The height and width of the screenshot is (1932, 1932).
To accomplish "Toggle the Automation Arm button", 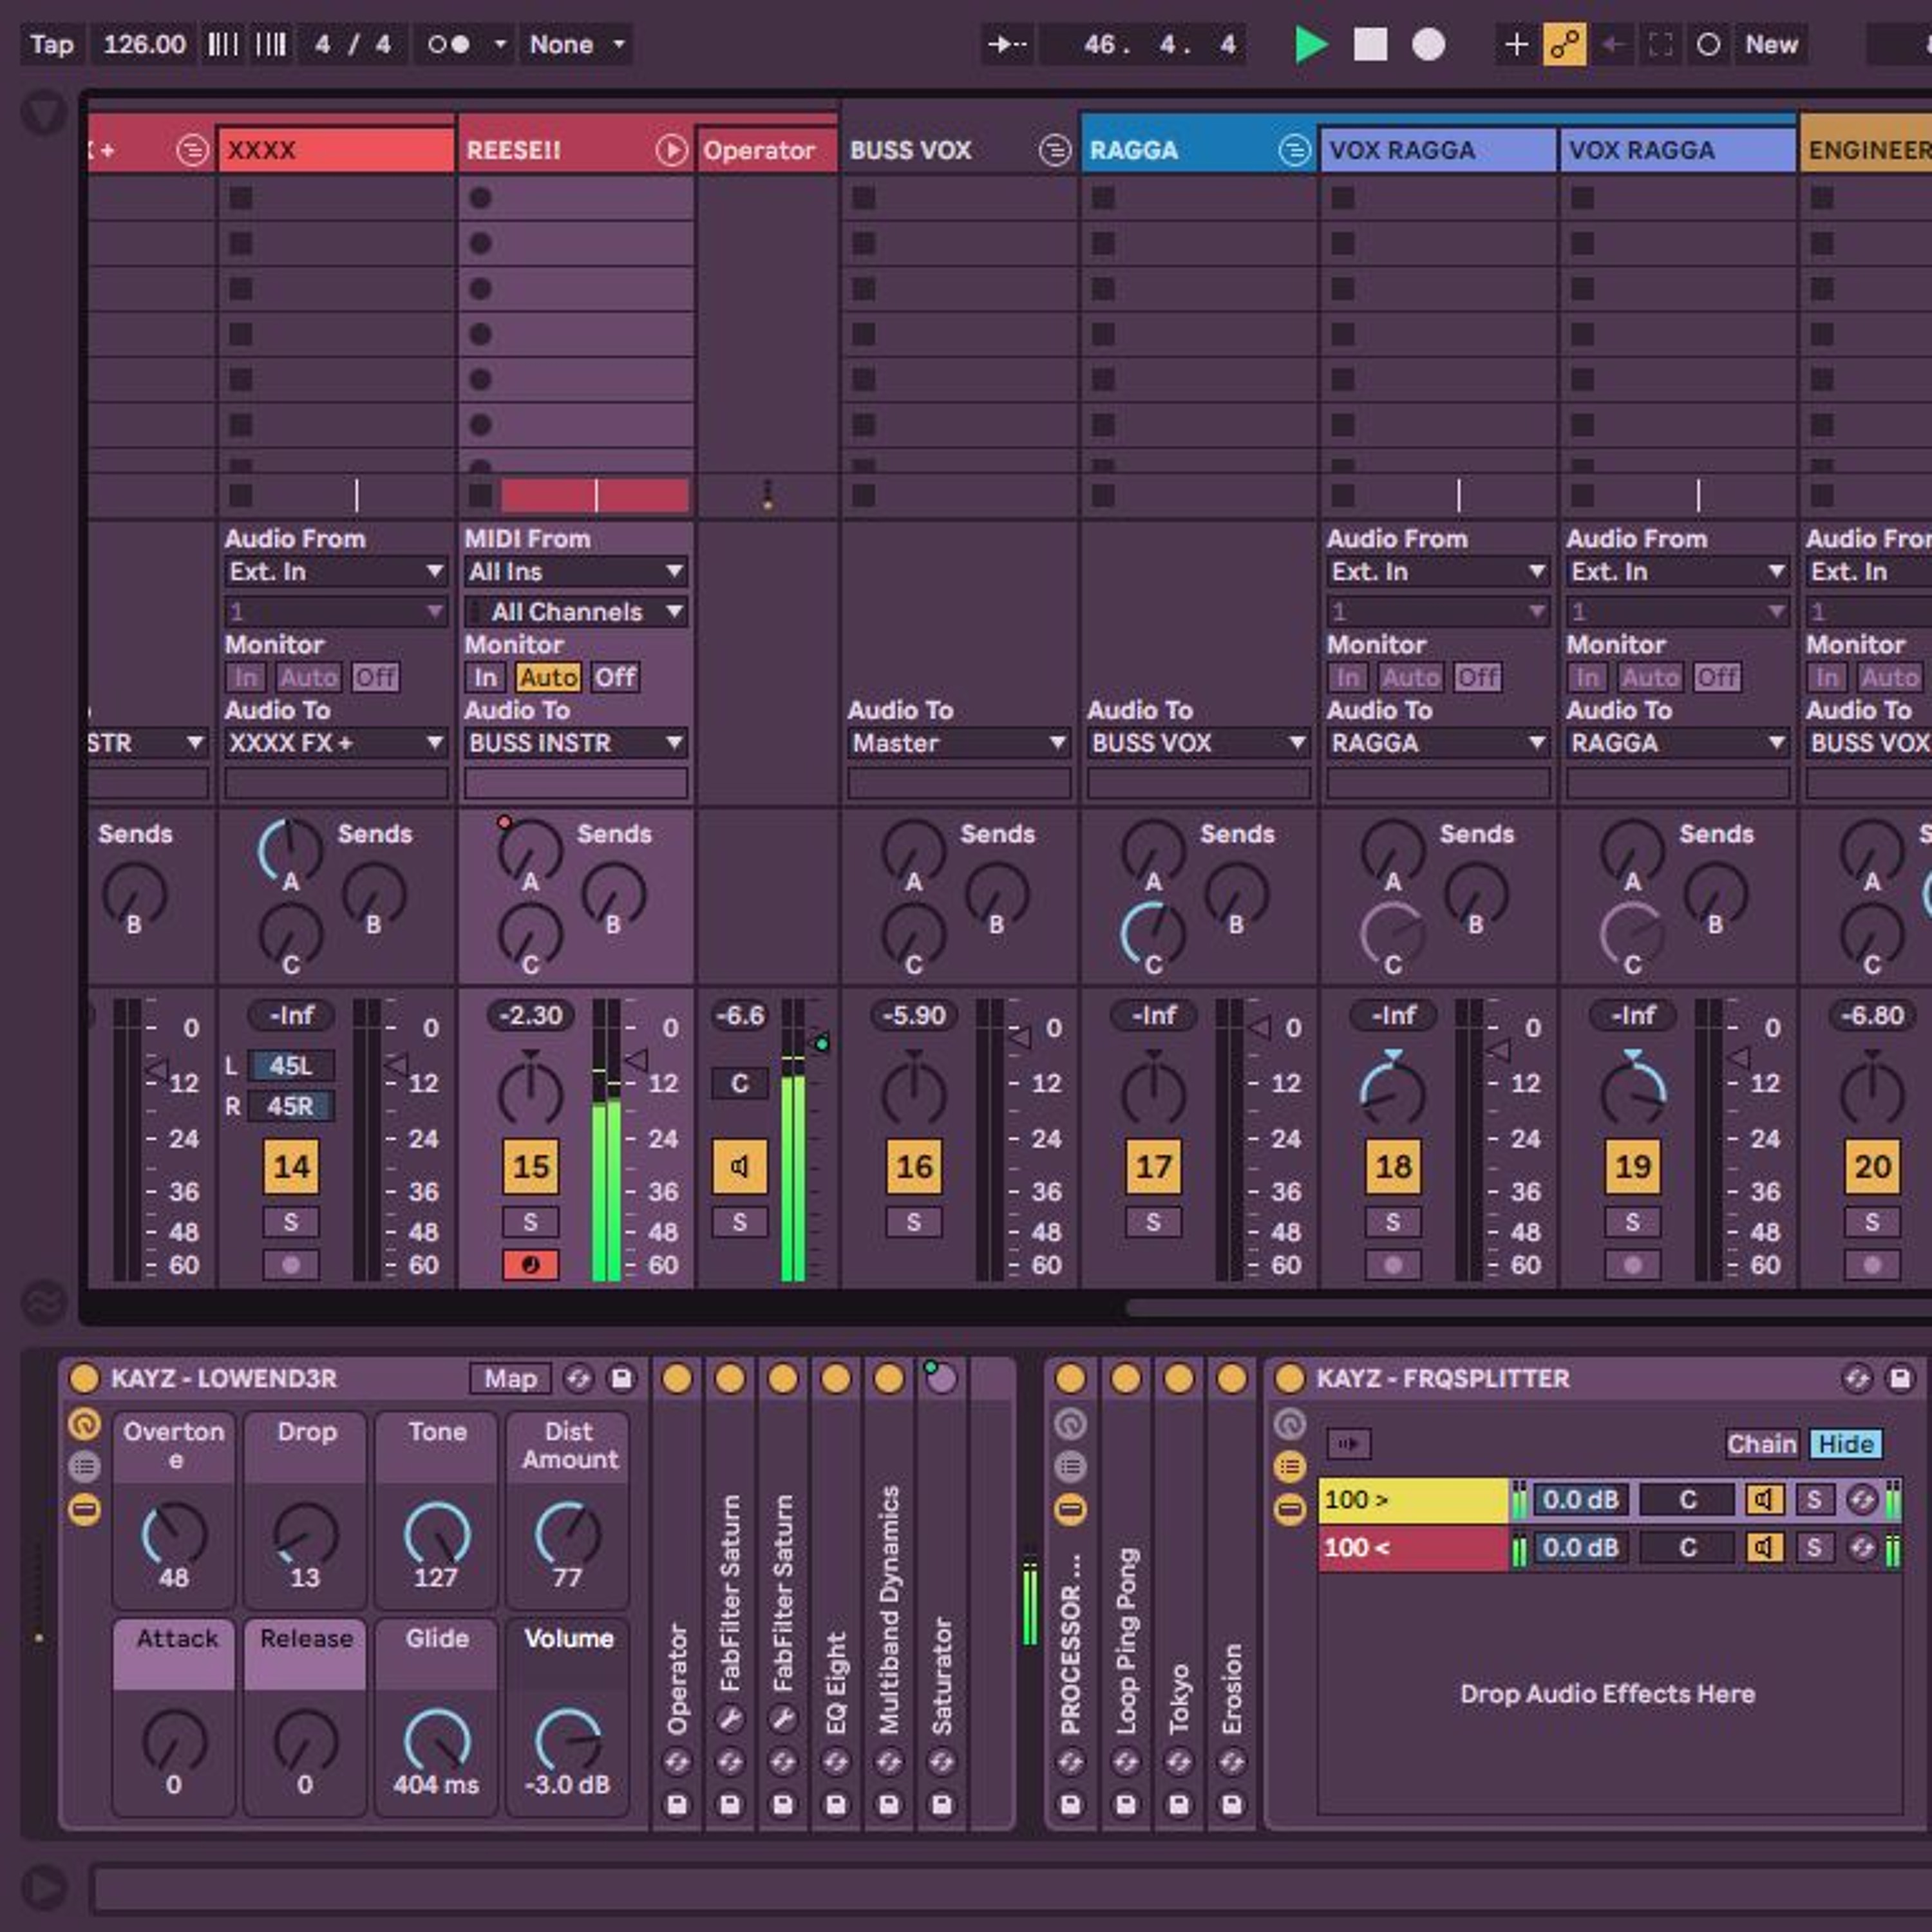I will click(x=1565, y=45).
